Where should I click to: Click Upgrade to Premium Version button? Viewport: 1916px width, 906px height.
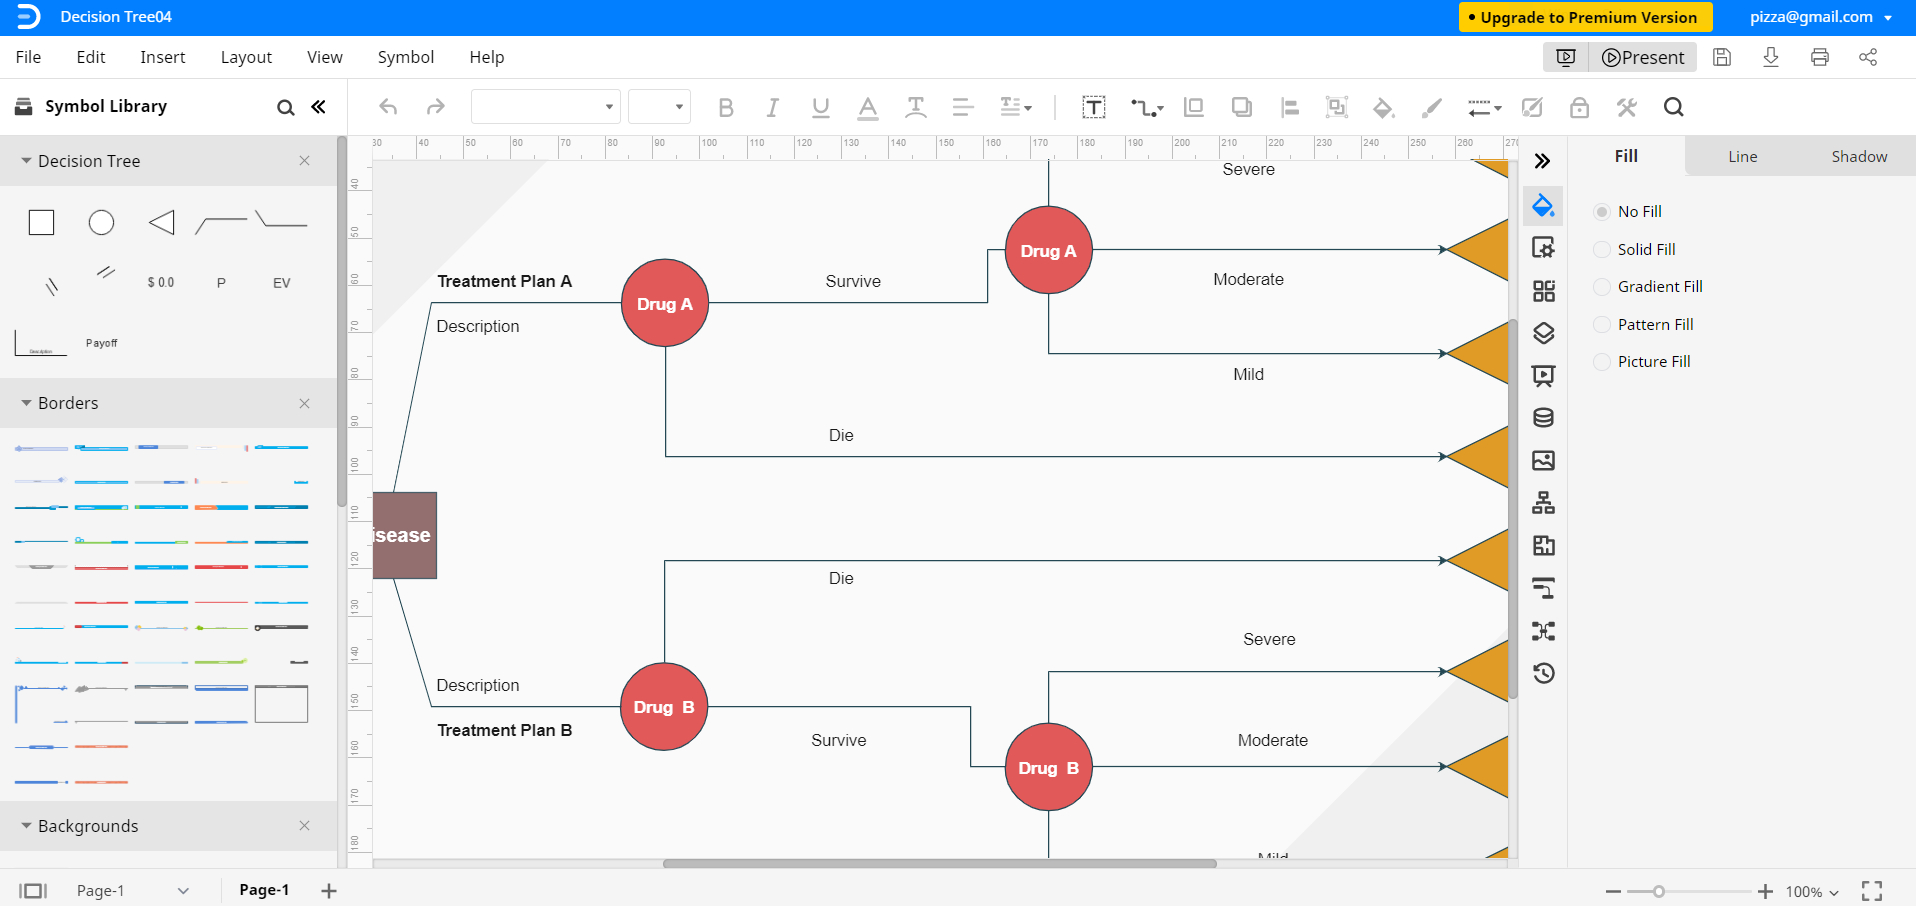pos(1586,17)
